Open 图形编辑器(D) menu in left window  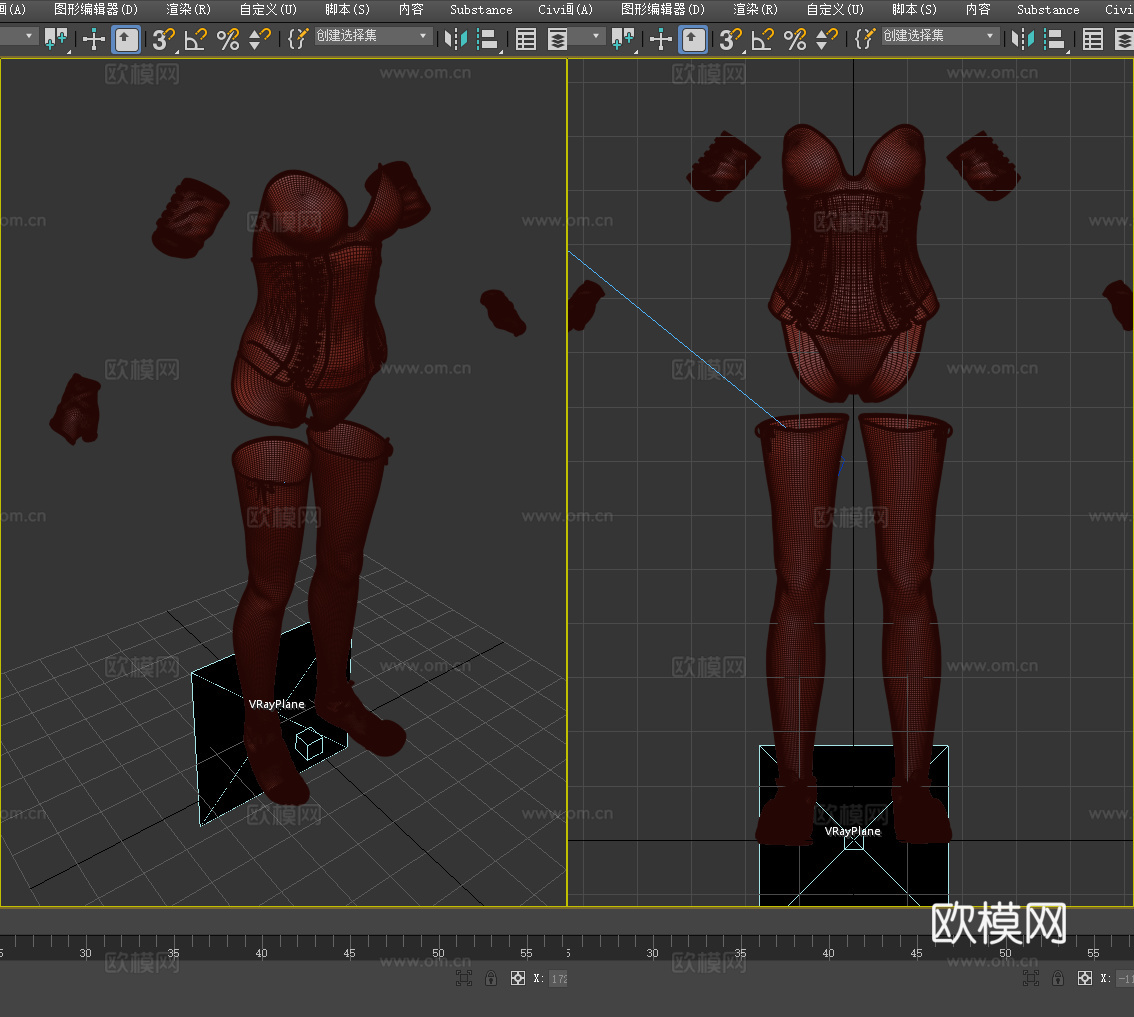96,9
